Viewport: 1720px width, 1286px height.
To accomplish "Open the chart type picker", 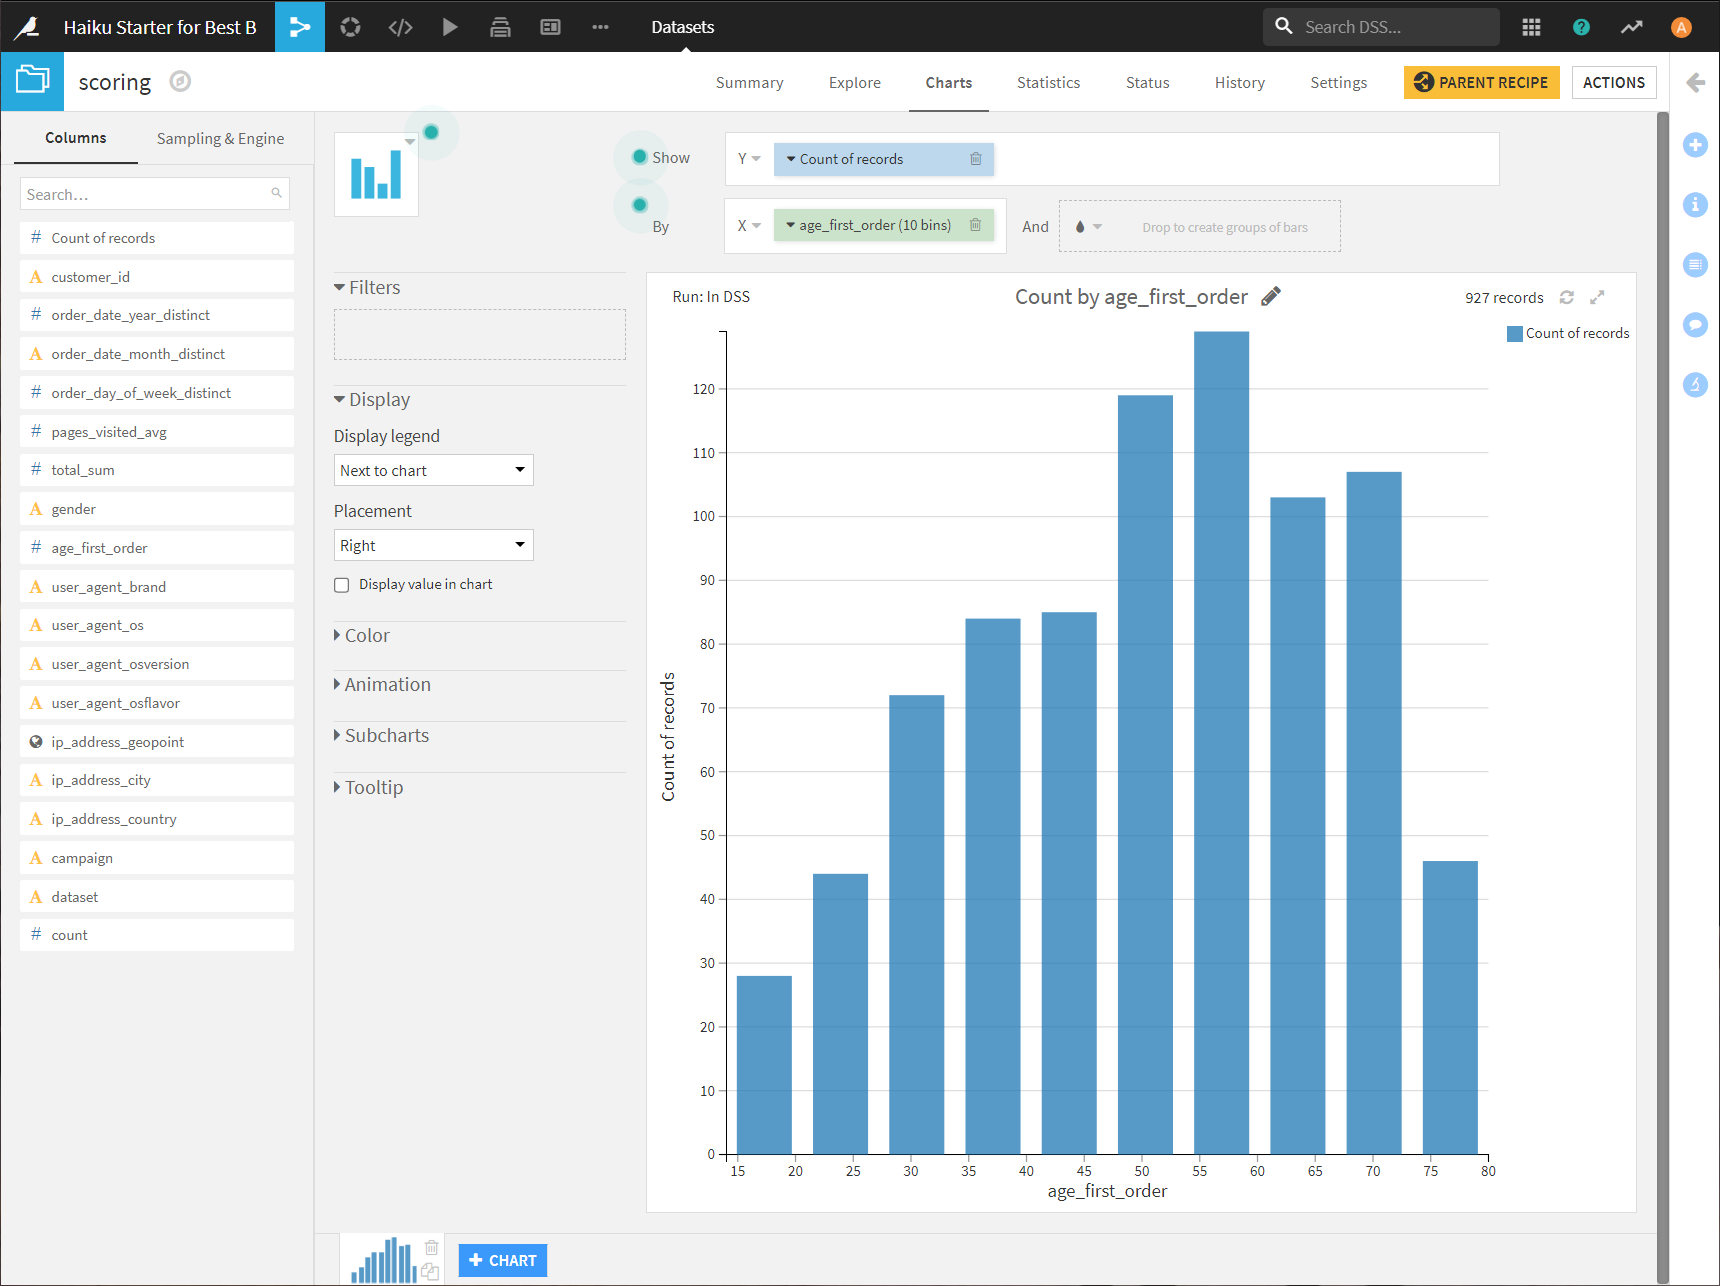I will click(x=376, y=174).
